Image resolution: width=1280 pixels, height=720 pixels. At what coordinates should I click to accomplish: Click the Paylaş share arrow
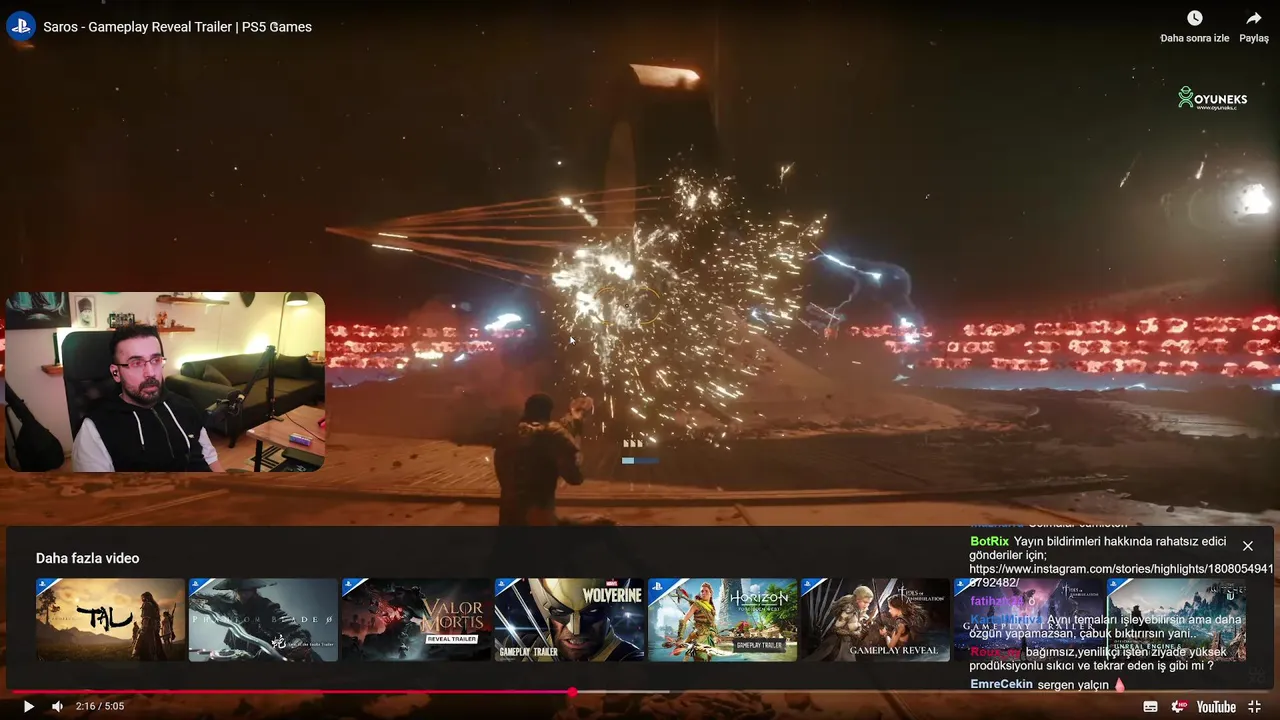pyautogui.click(x=1254, y=18)
